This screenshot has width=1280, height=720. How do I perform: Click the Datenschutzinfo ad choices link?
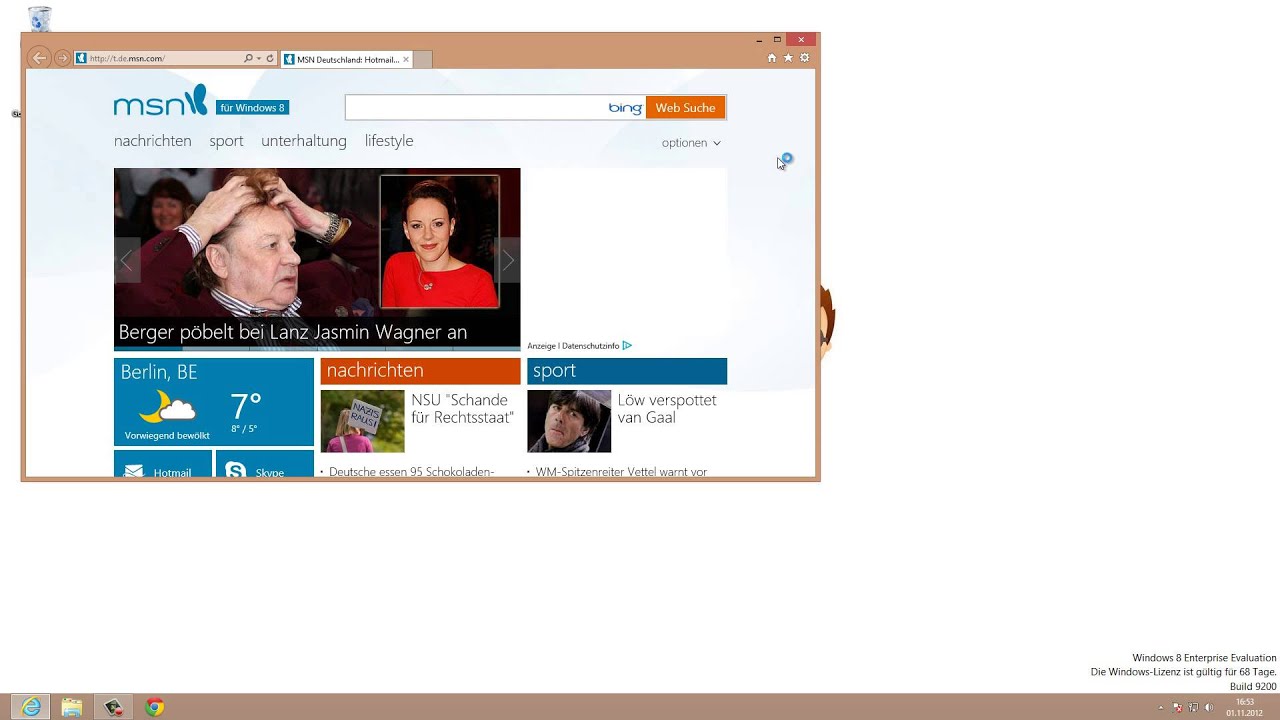coord(590,346)
